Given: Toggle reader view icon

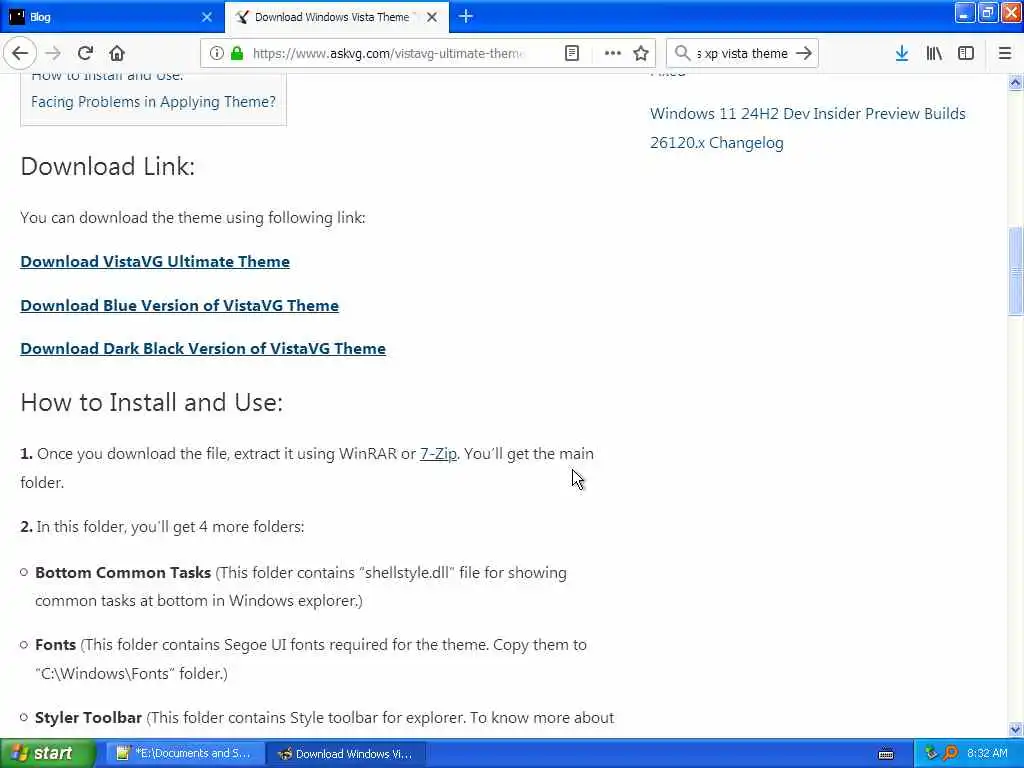Looking at the screenshot, I should (572, 54).
